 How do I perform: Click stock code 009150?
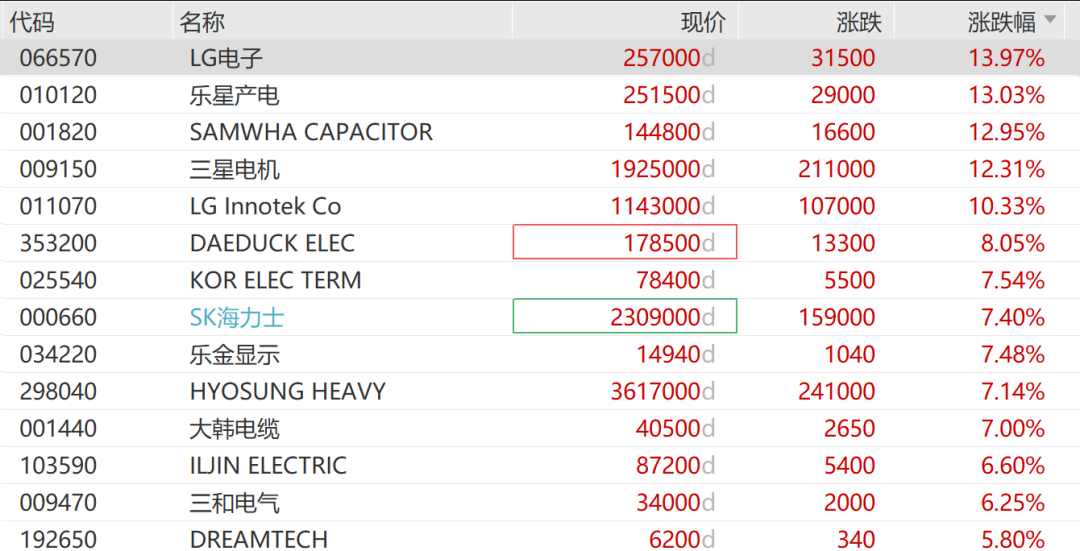tap(58, 169)
